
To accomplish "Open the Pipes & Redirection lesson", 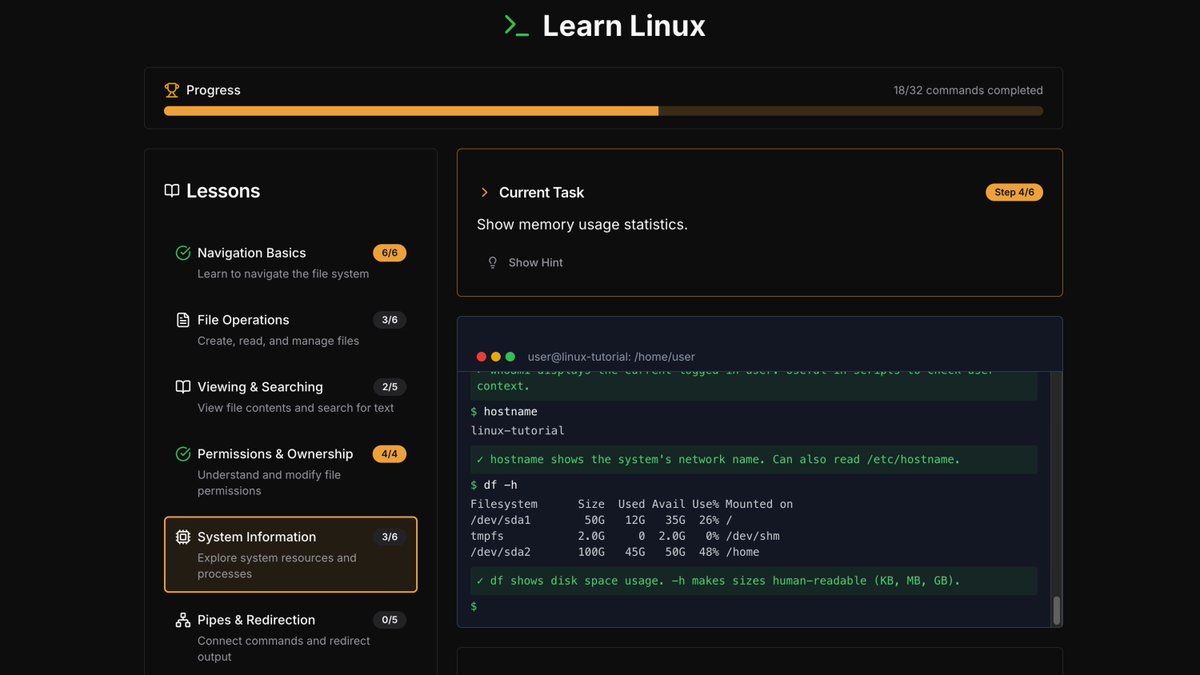I will click(291, 637).
